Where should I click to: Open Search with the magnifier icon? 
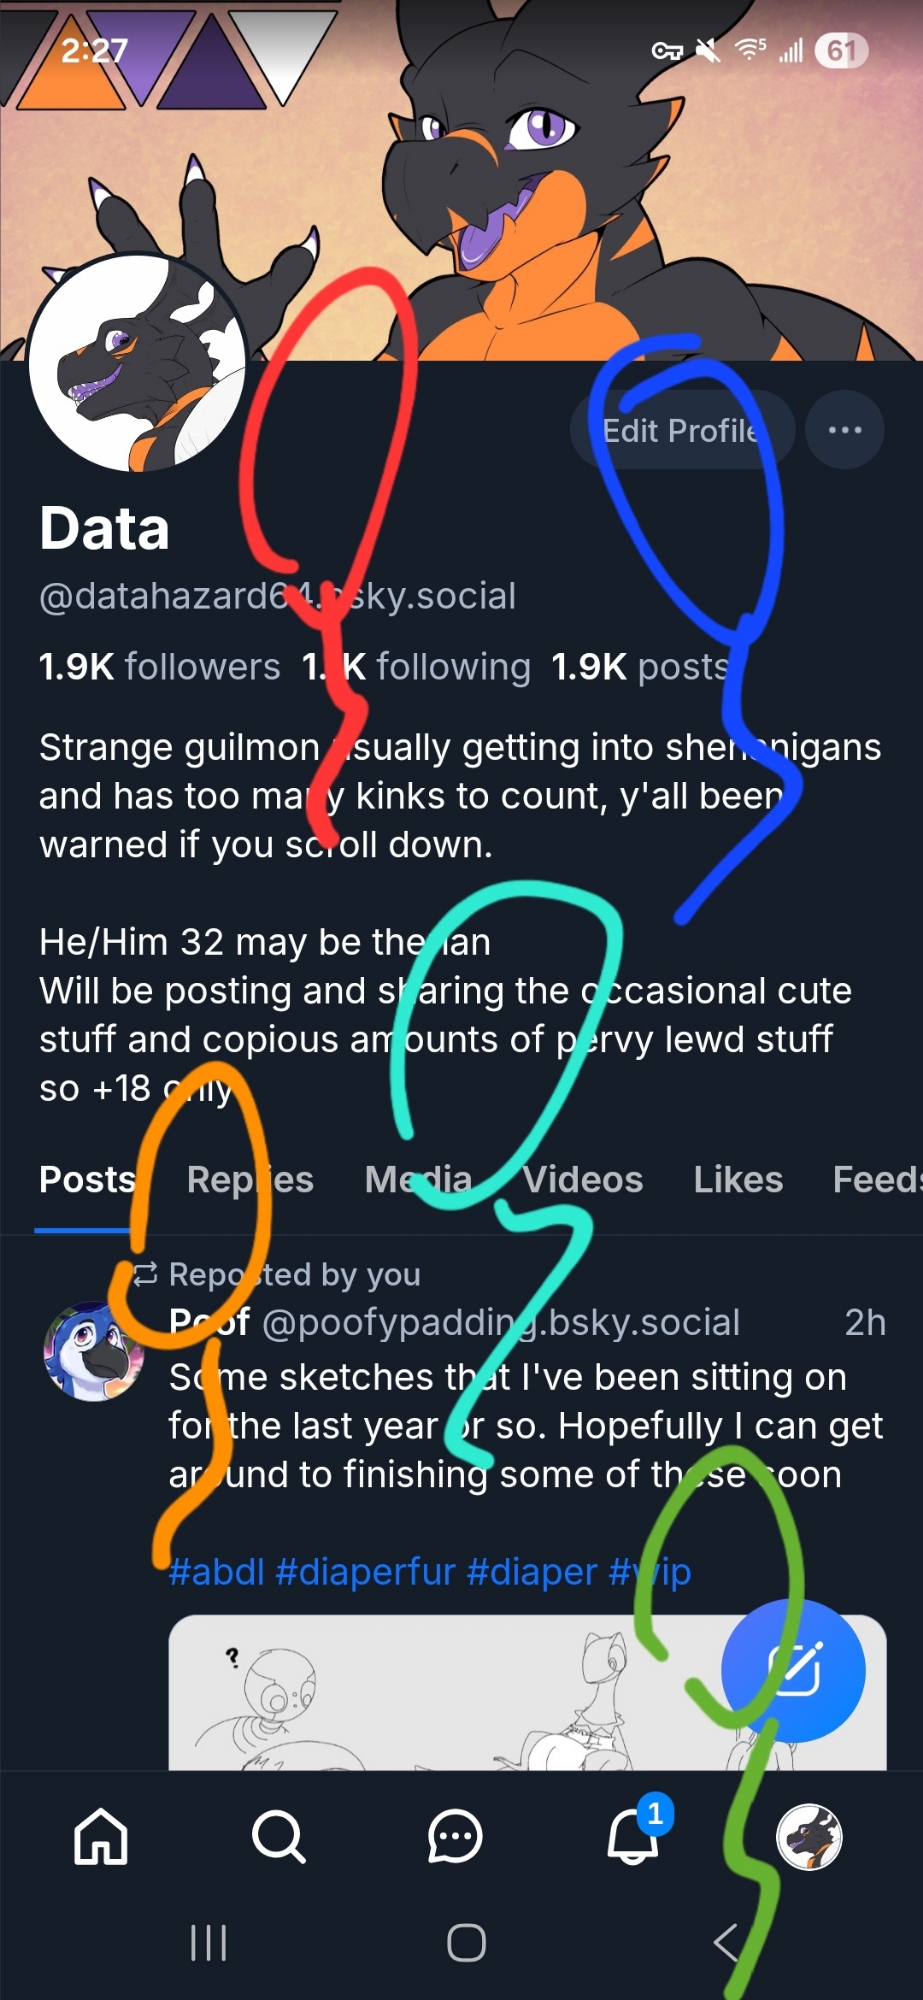(278, 1838)
